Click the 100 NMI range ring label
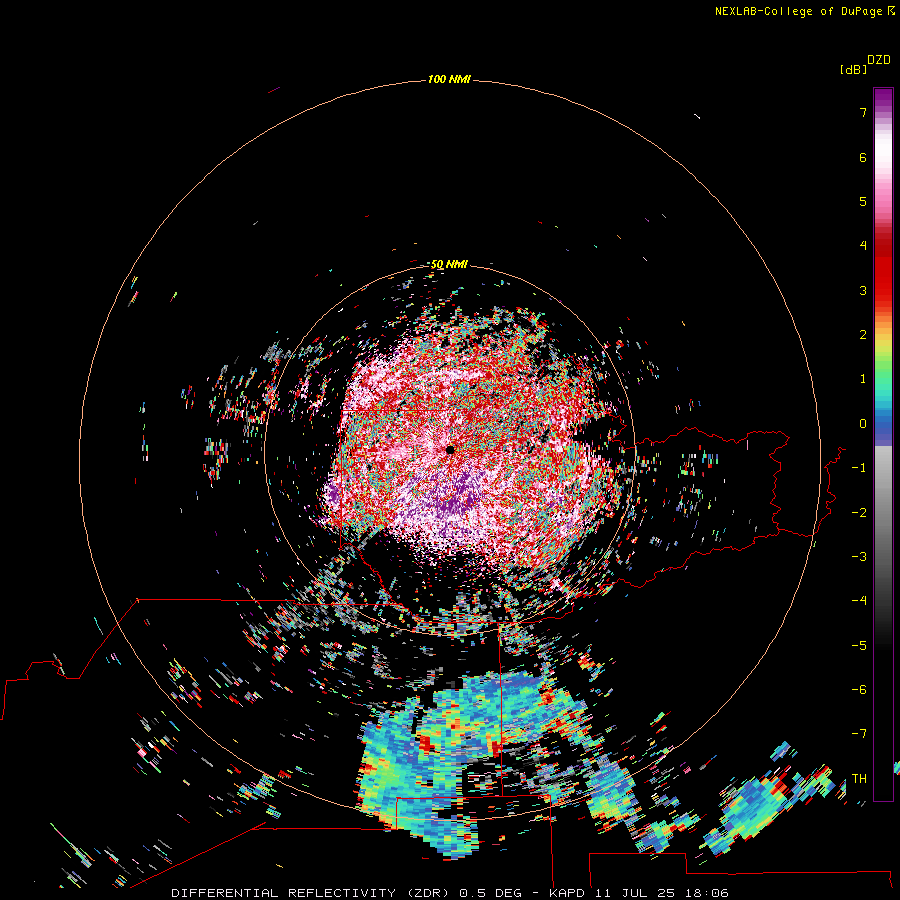This screenshot has height=900, width=900. 449,79
